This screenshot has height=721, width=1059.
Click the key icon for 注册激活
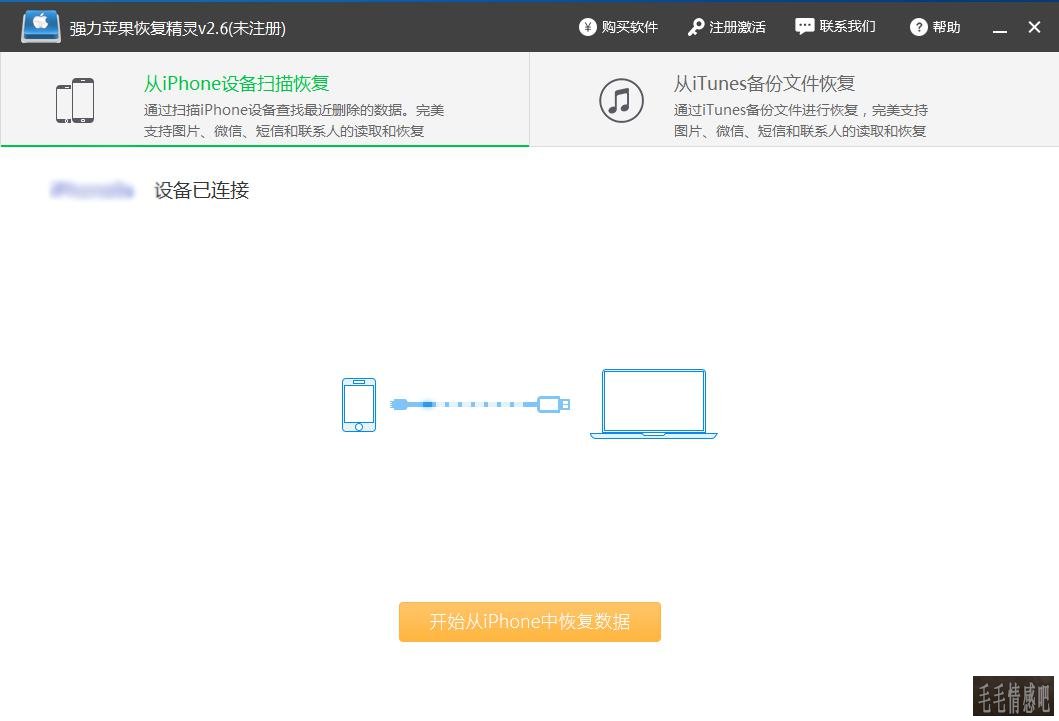click(696, 27)
